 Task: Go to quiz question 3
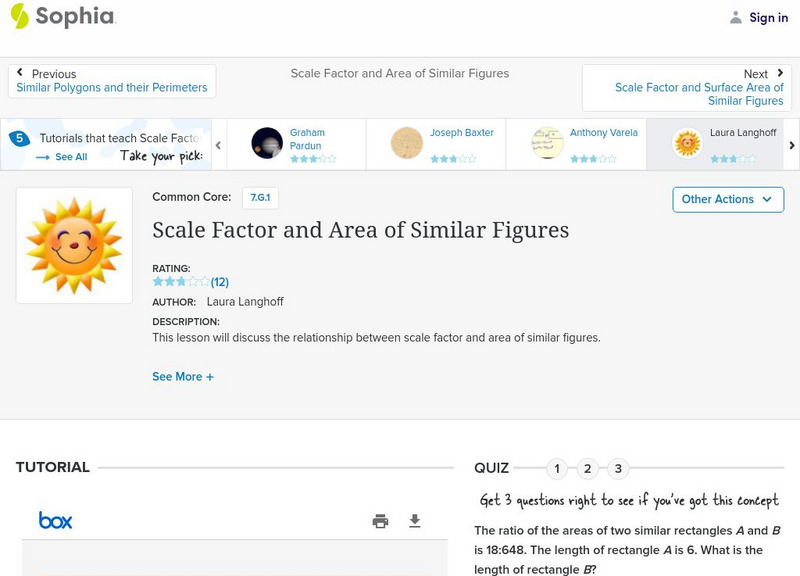[618, 468]
